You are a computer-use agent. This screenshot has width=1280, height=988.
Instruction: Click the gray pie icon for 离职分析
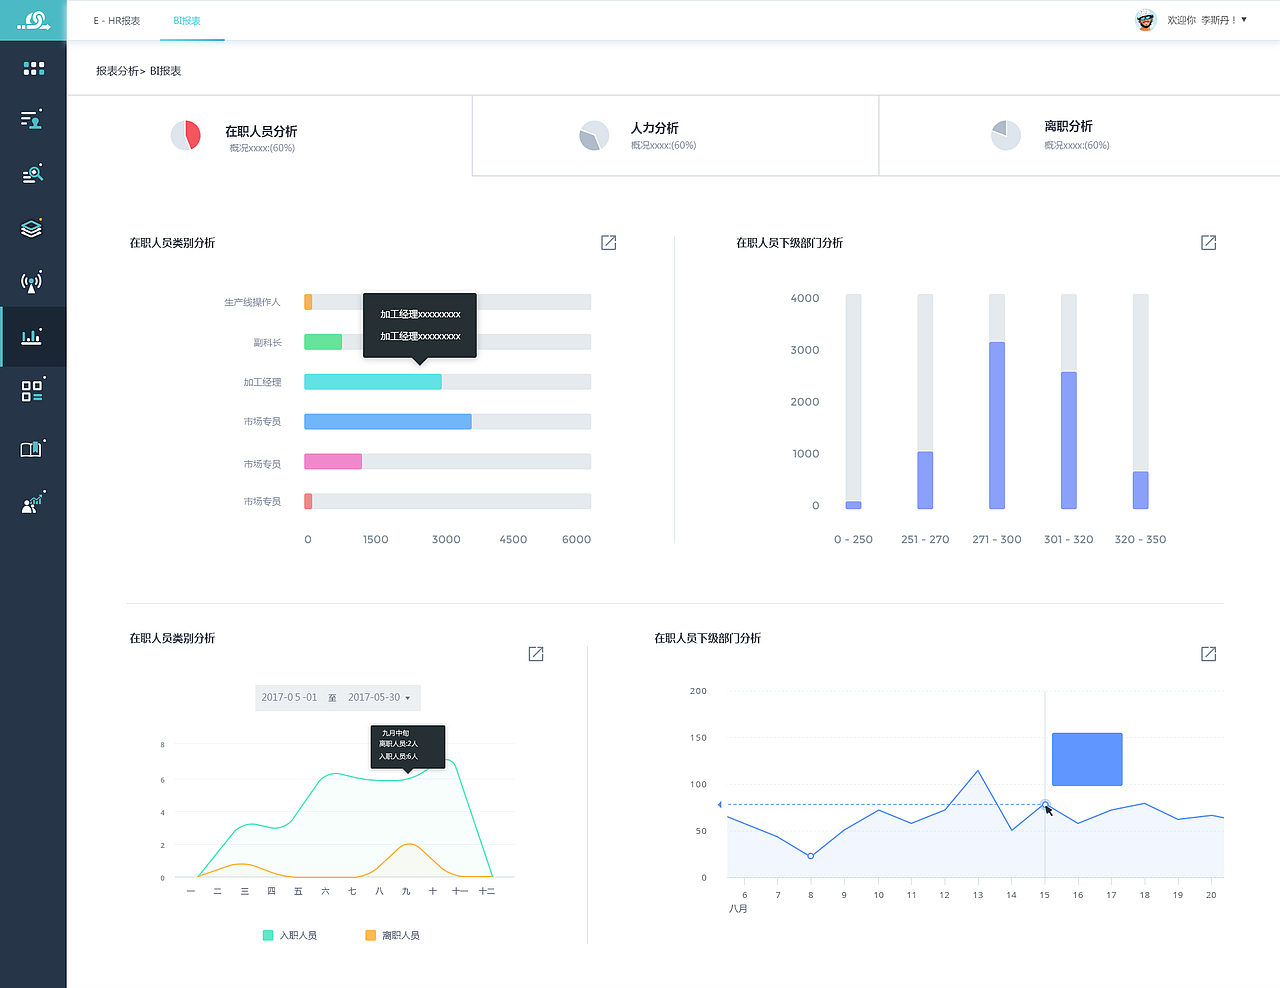pos(1005,135)
